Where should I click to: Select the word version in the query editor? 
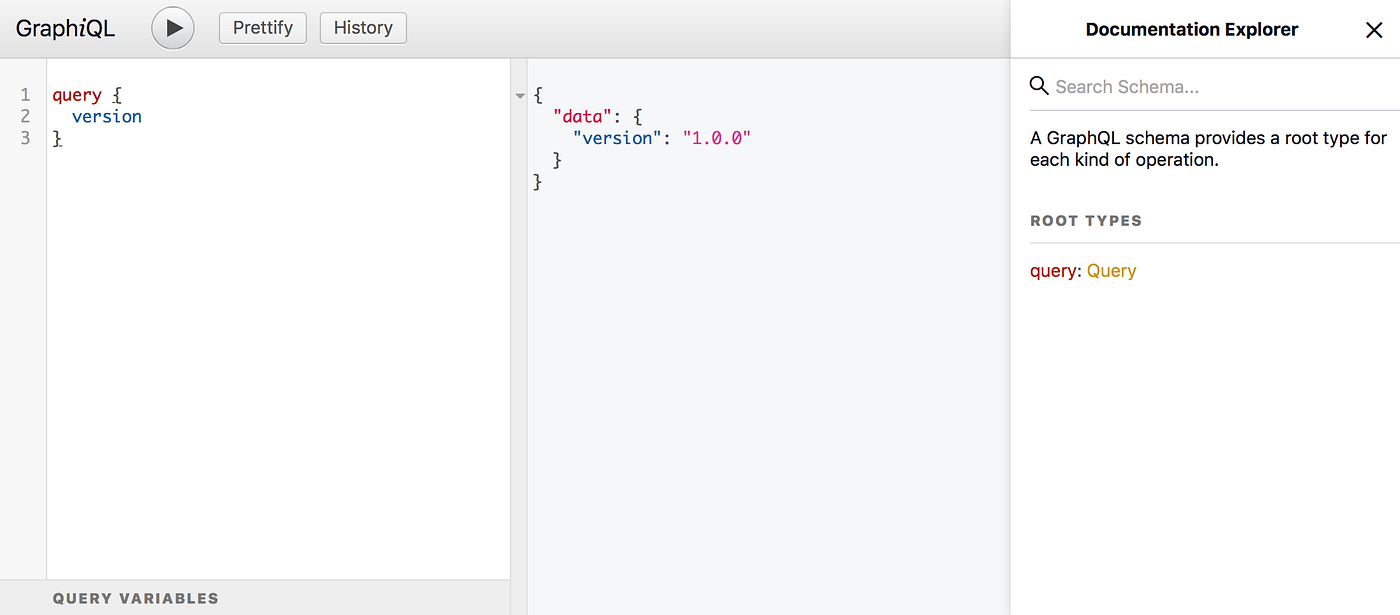tap(106, 116)
